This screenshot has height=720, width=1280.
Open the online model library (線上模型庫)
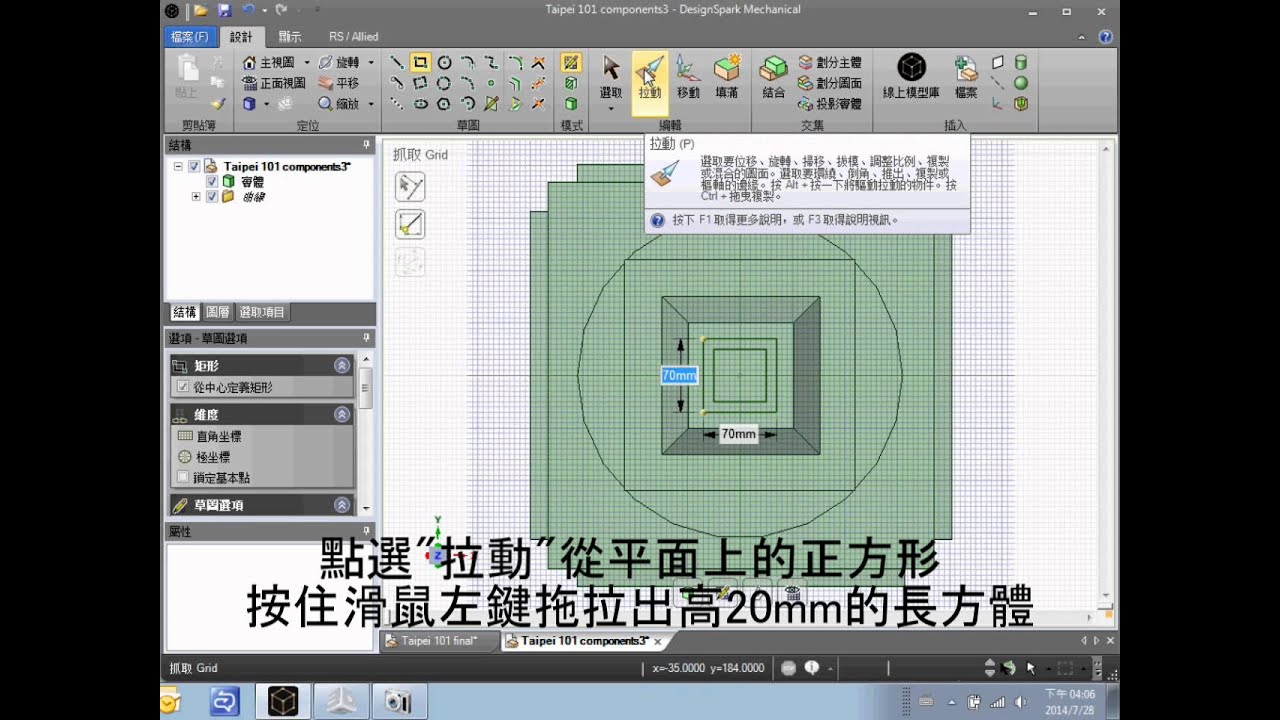(911, 78)
